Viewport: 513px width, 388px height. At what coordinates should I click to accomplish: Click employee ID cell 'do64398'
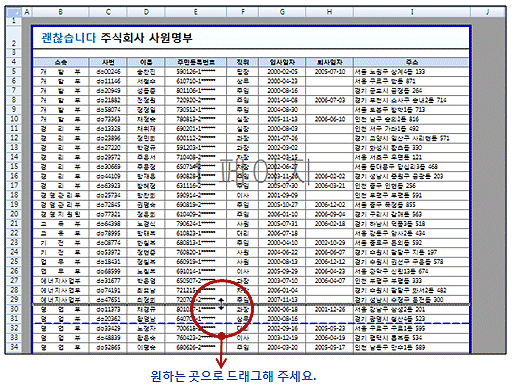click(108, 224)
